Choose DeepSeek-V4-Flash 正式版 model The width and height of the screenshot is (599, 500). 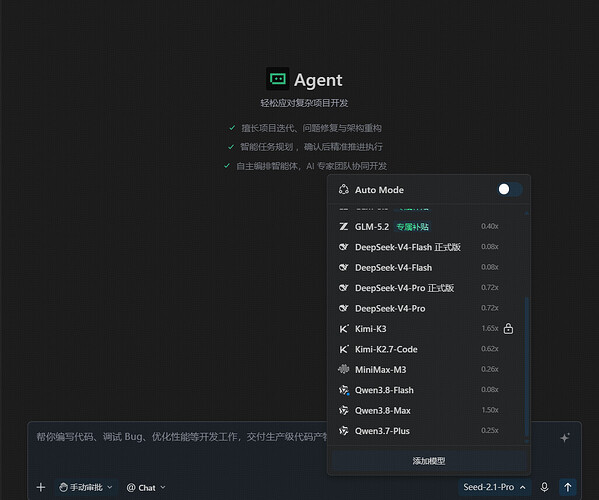coord(426,247)
